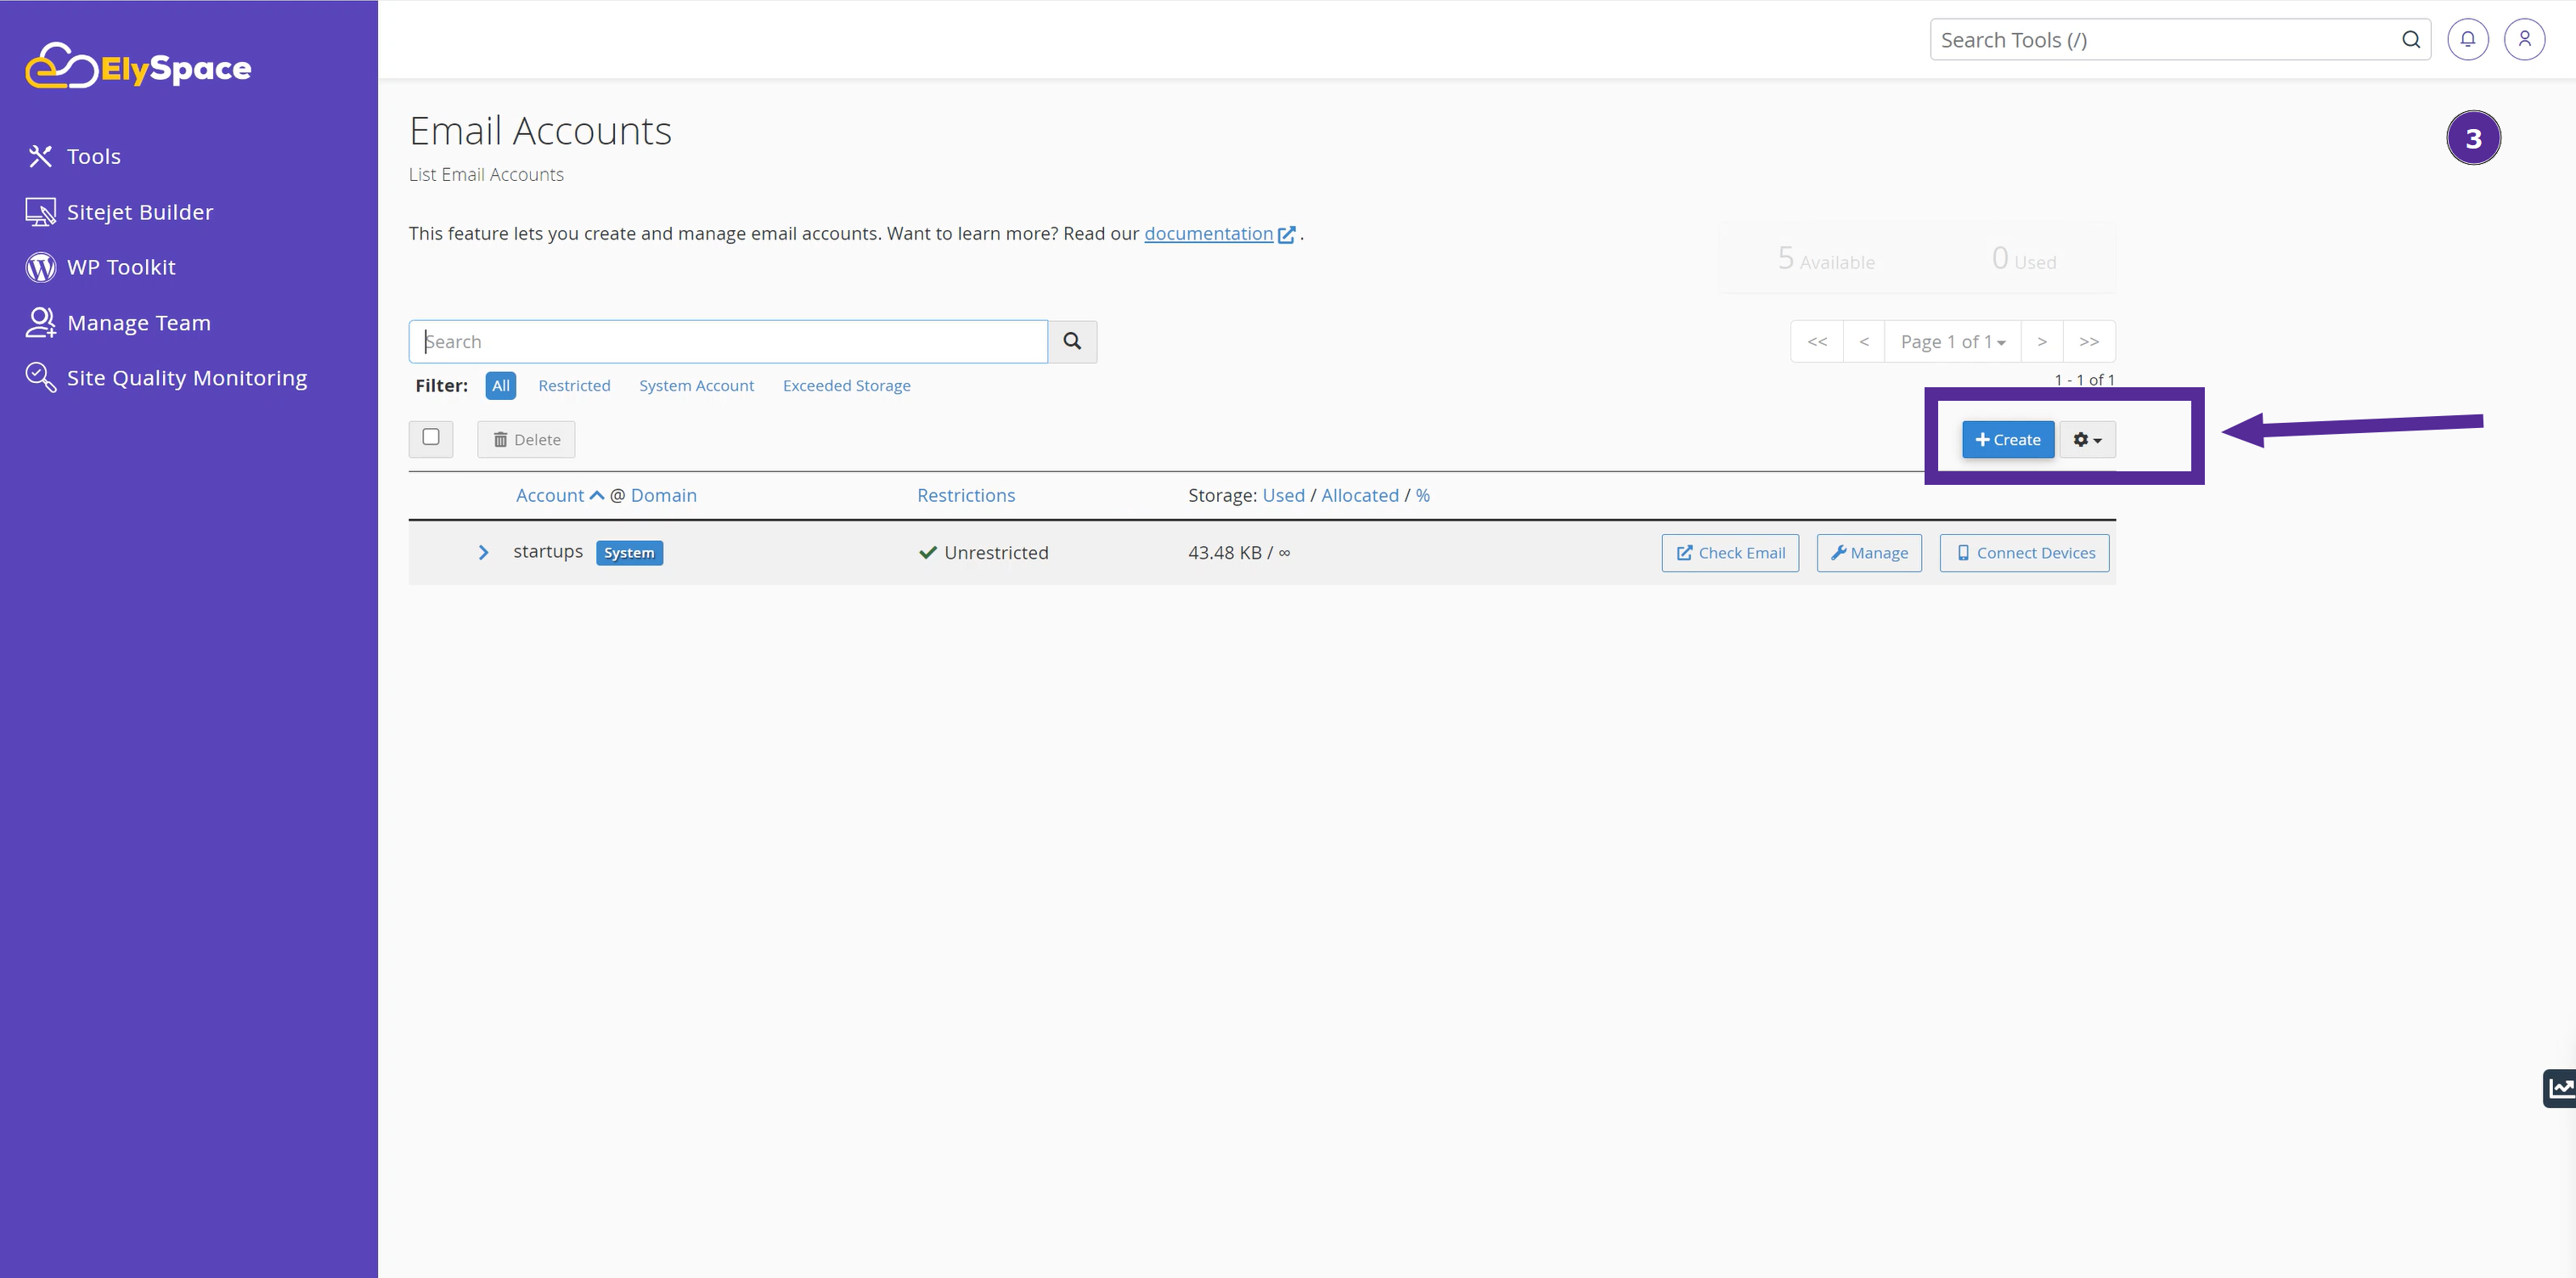Focus the Search Tools field
The width and height of the screenshot is (2576, 1278).
point(2164,40)
